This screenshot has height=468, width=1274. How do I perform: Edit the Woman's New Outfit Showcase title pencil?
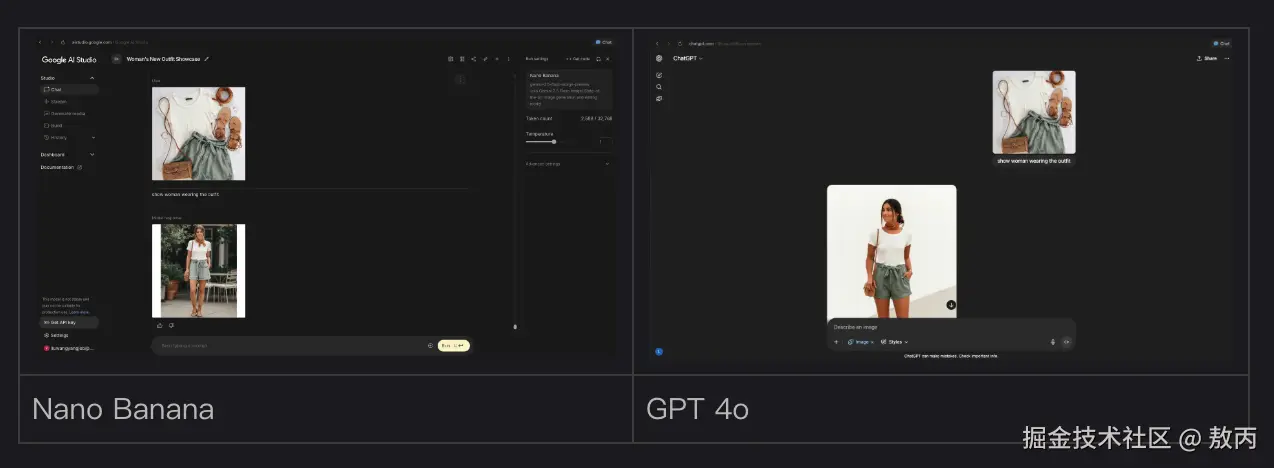[x=207, y=59]
